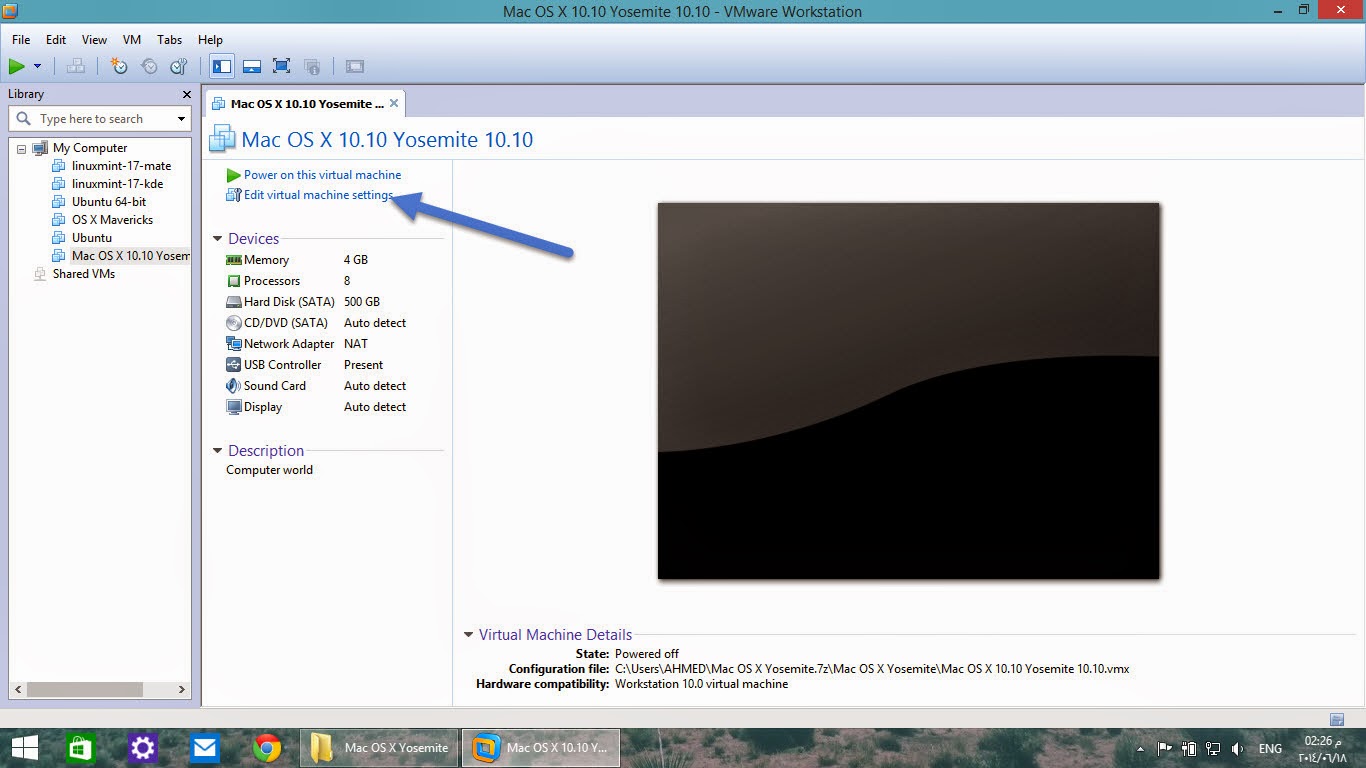Open the View menu
The height and width of the screenshot is (768, 1366).
94,39
